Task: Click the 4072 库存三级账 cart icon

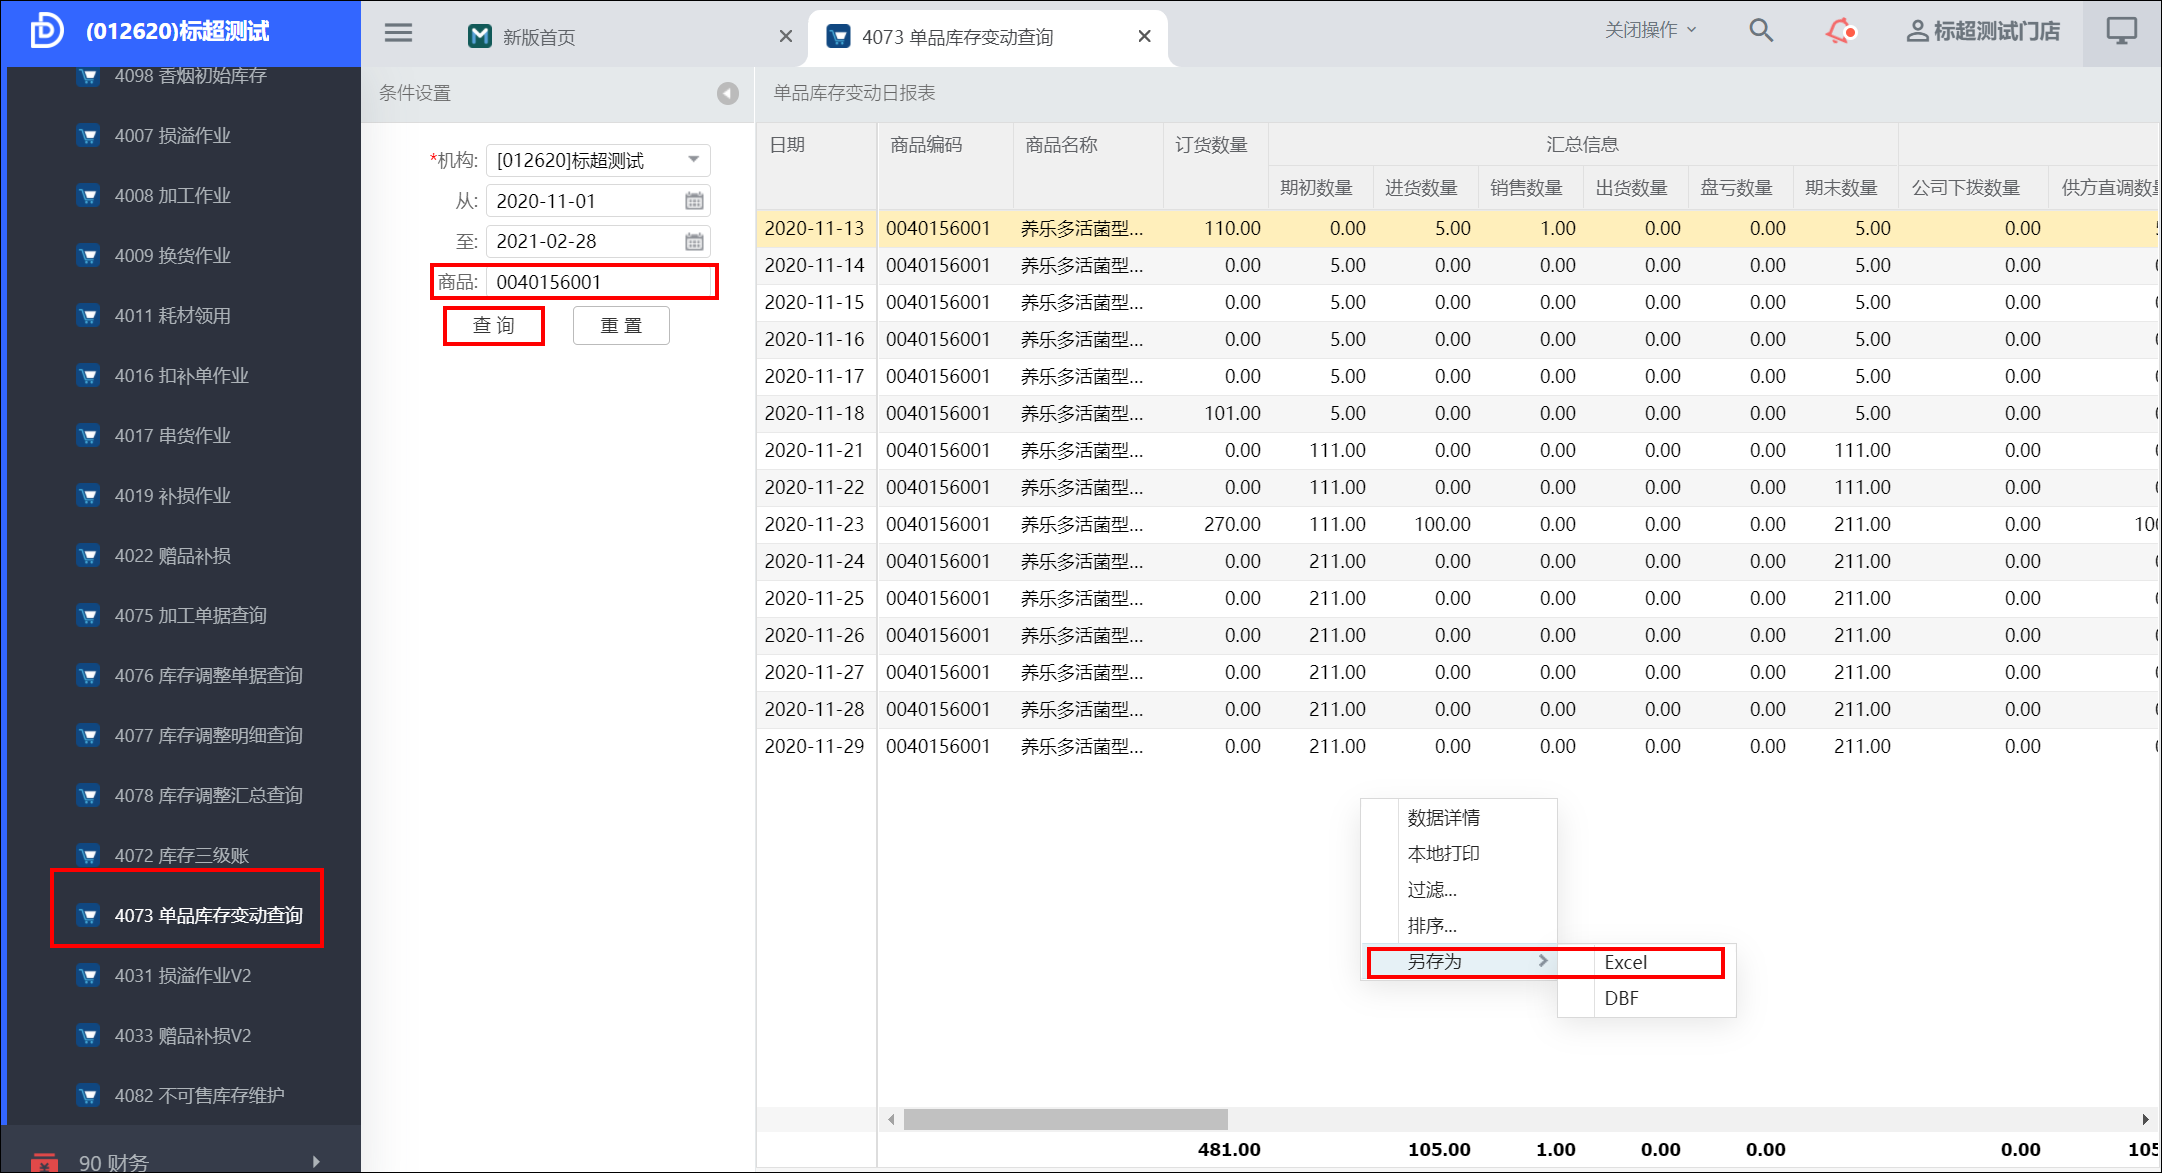Action: click(x=89, y=856)
